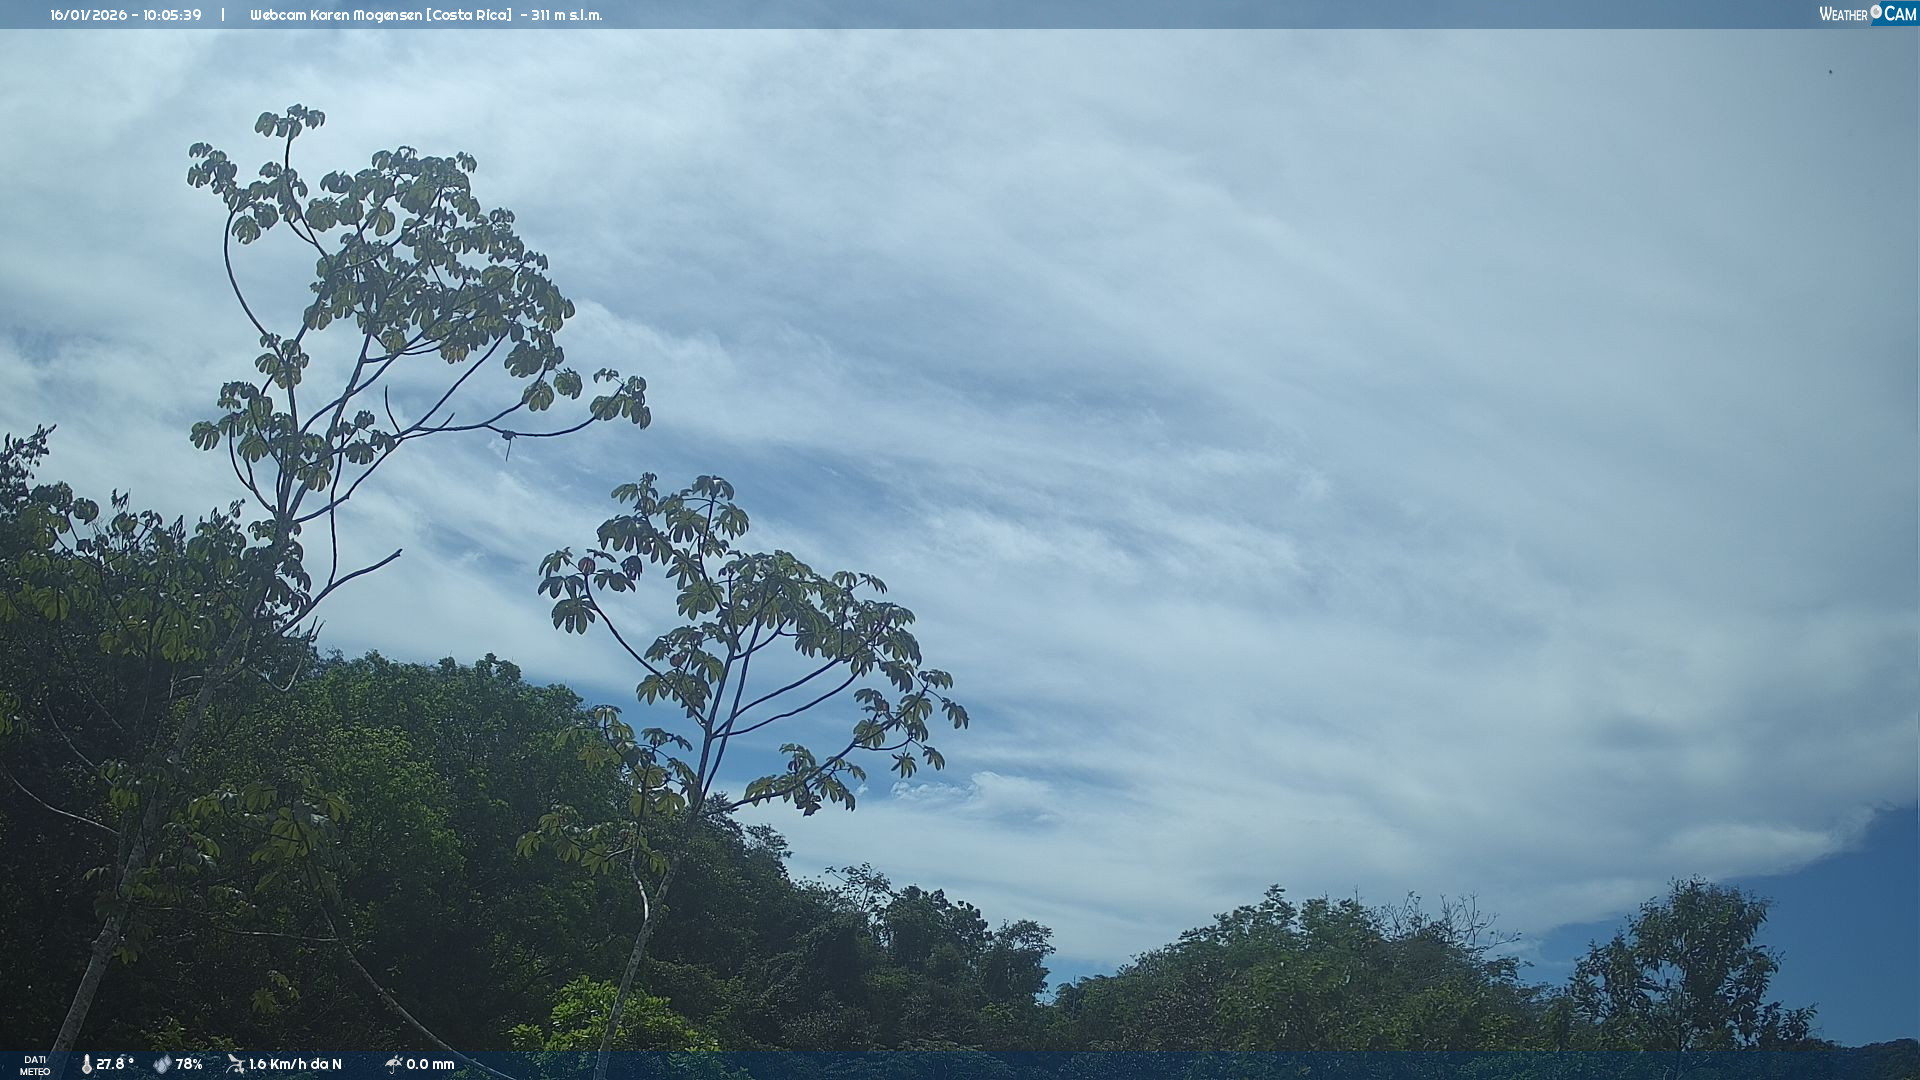Image resolution: width=1920 pixels, height=1080 pixels.
Task: Click the wind speed icon
Action: 235,1064
